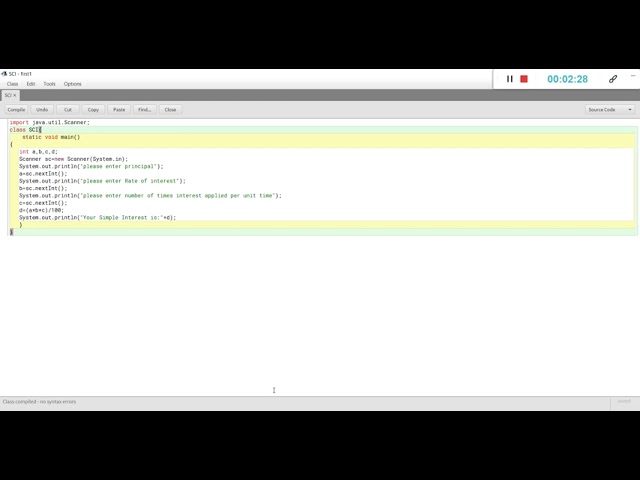640x480 pixels.
Task: Open the Class menu
Action: pos(12,84)
